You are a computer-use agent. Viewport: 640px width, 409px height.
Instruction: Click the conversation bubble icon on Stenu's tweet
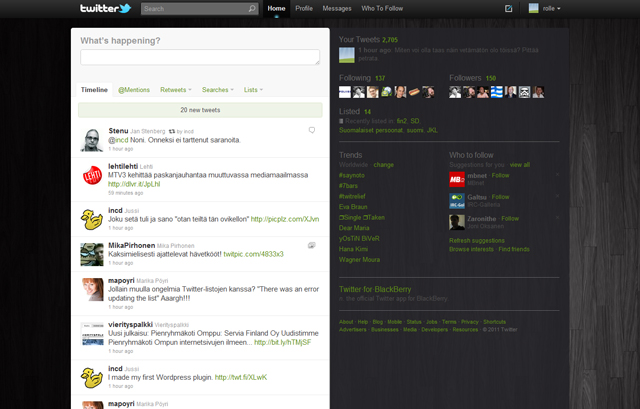(x=312, y=130)
